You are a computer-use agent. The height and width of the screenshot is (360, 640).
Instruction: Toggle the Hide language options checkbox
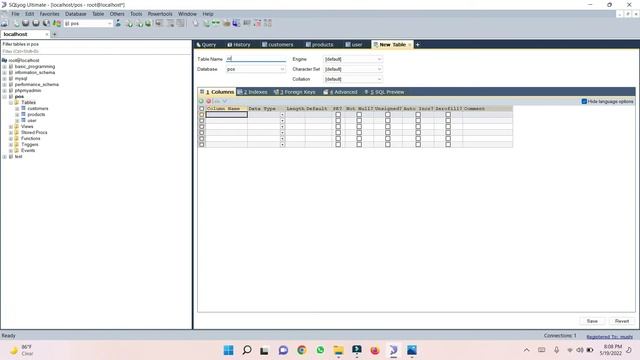pos(584,101)
